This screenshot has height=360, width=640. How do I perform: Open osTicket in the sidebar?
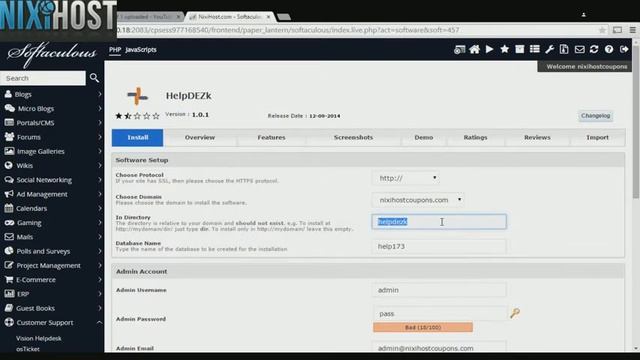click(28, 349)
